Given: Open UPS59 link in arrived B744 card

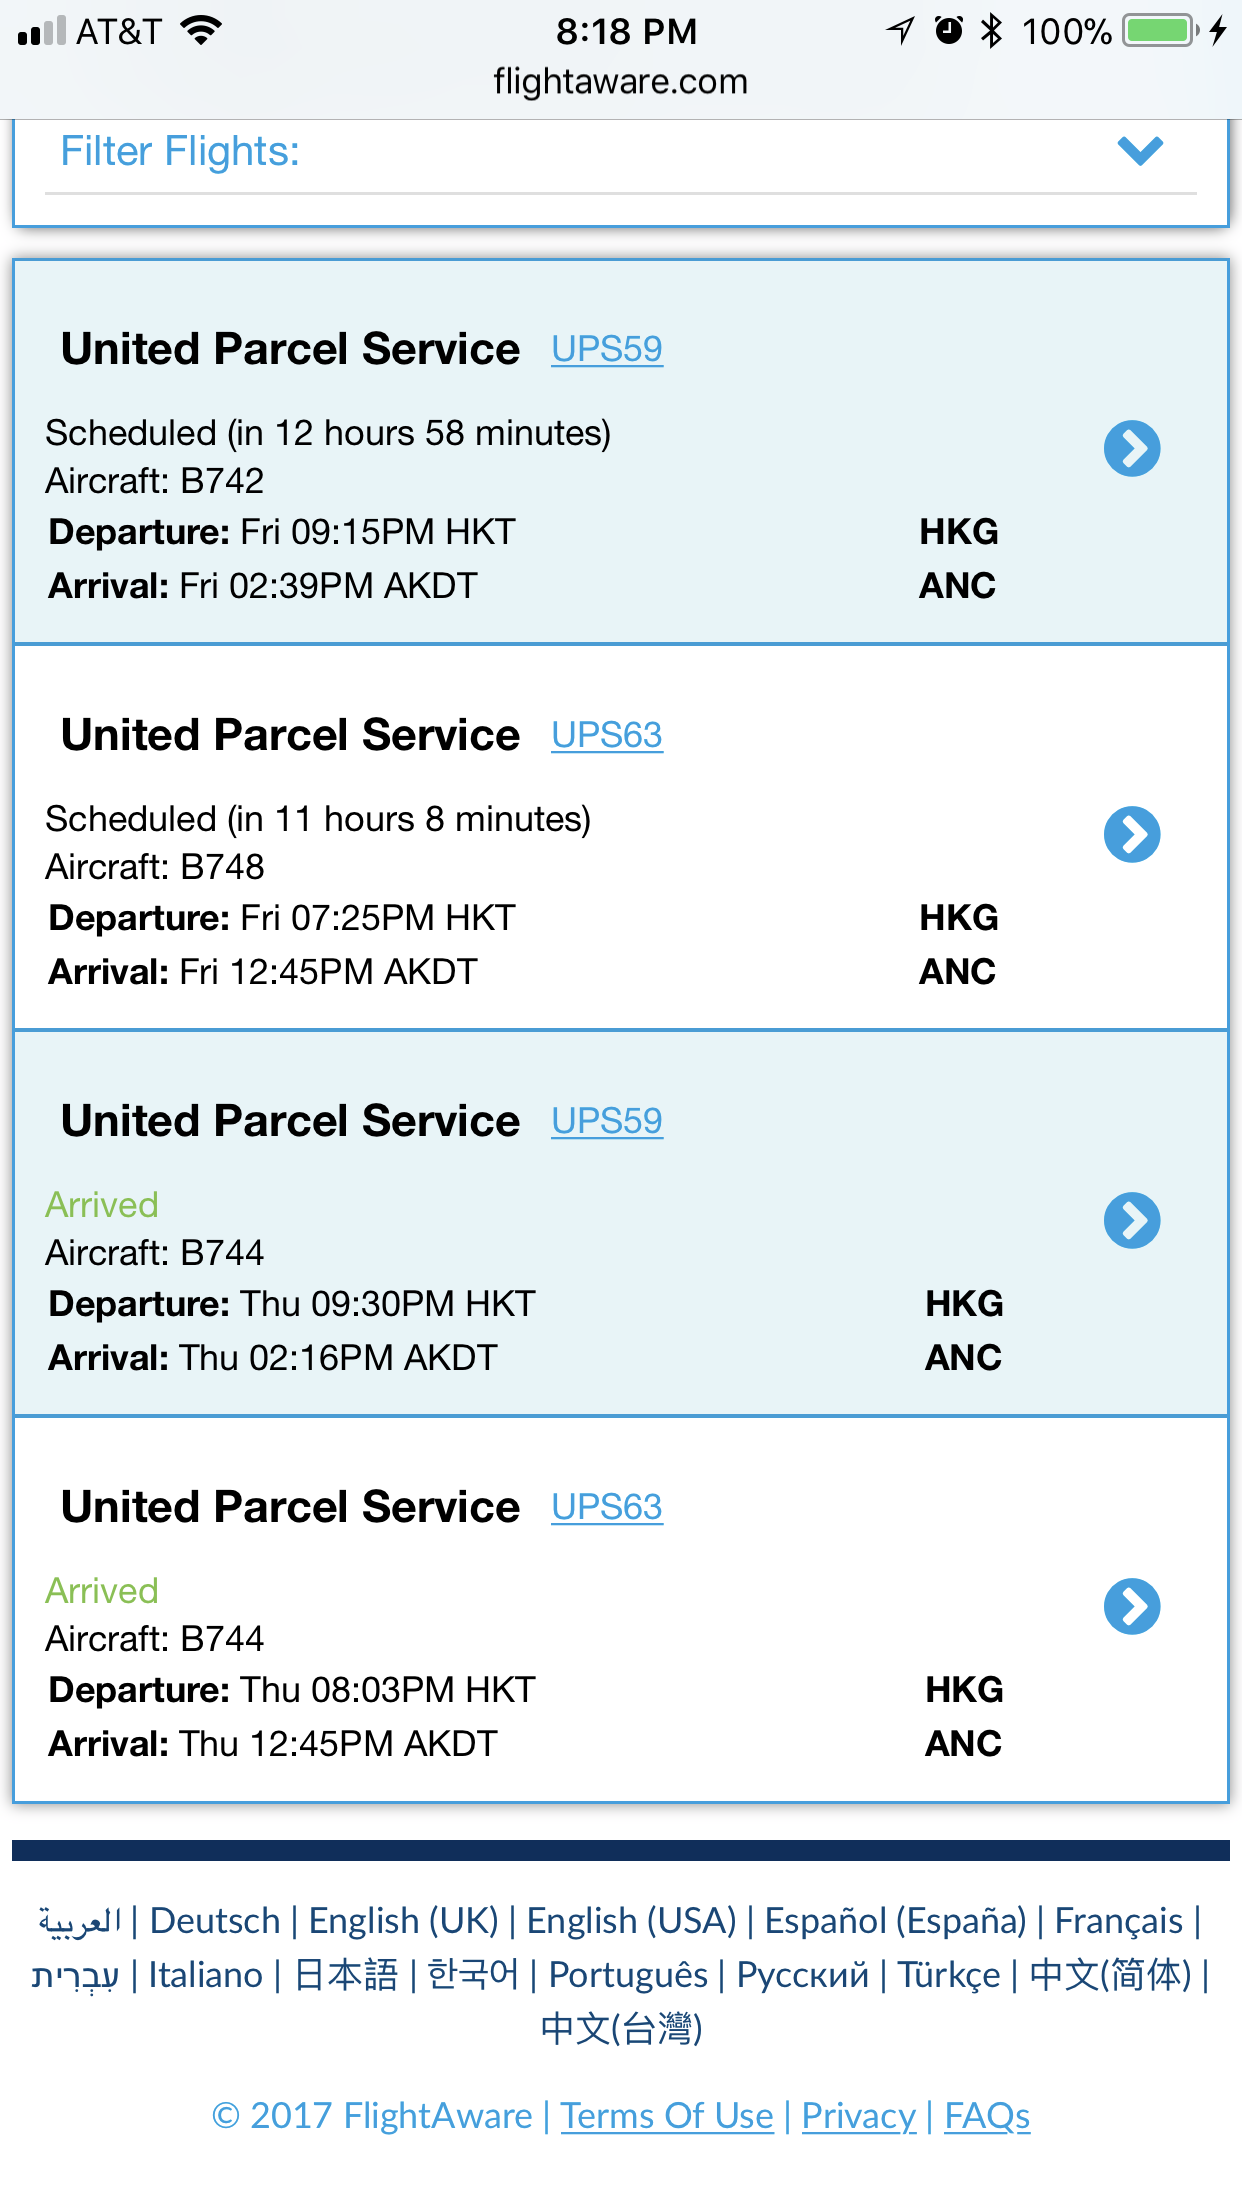Looking at the screenshot, I should tap(607, 1121).
